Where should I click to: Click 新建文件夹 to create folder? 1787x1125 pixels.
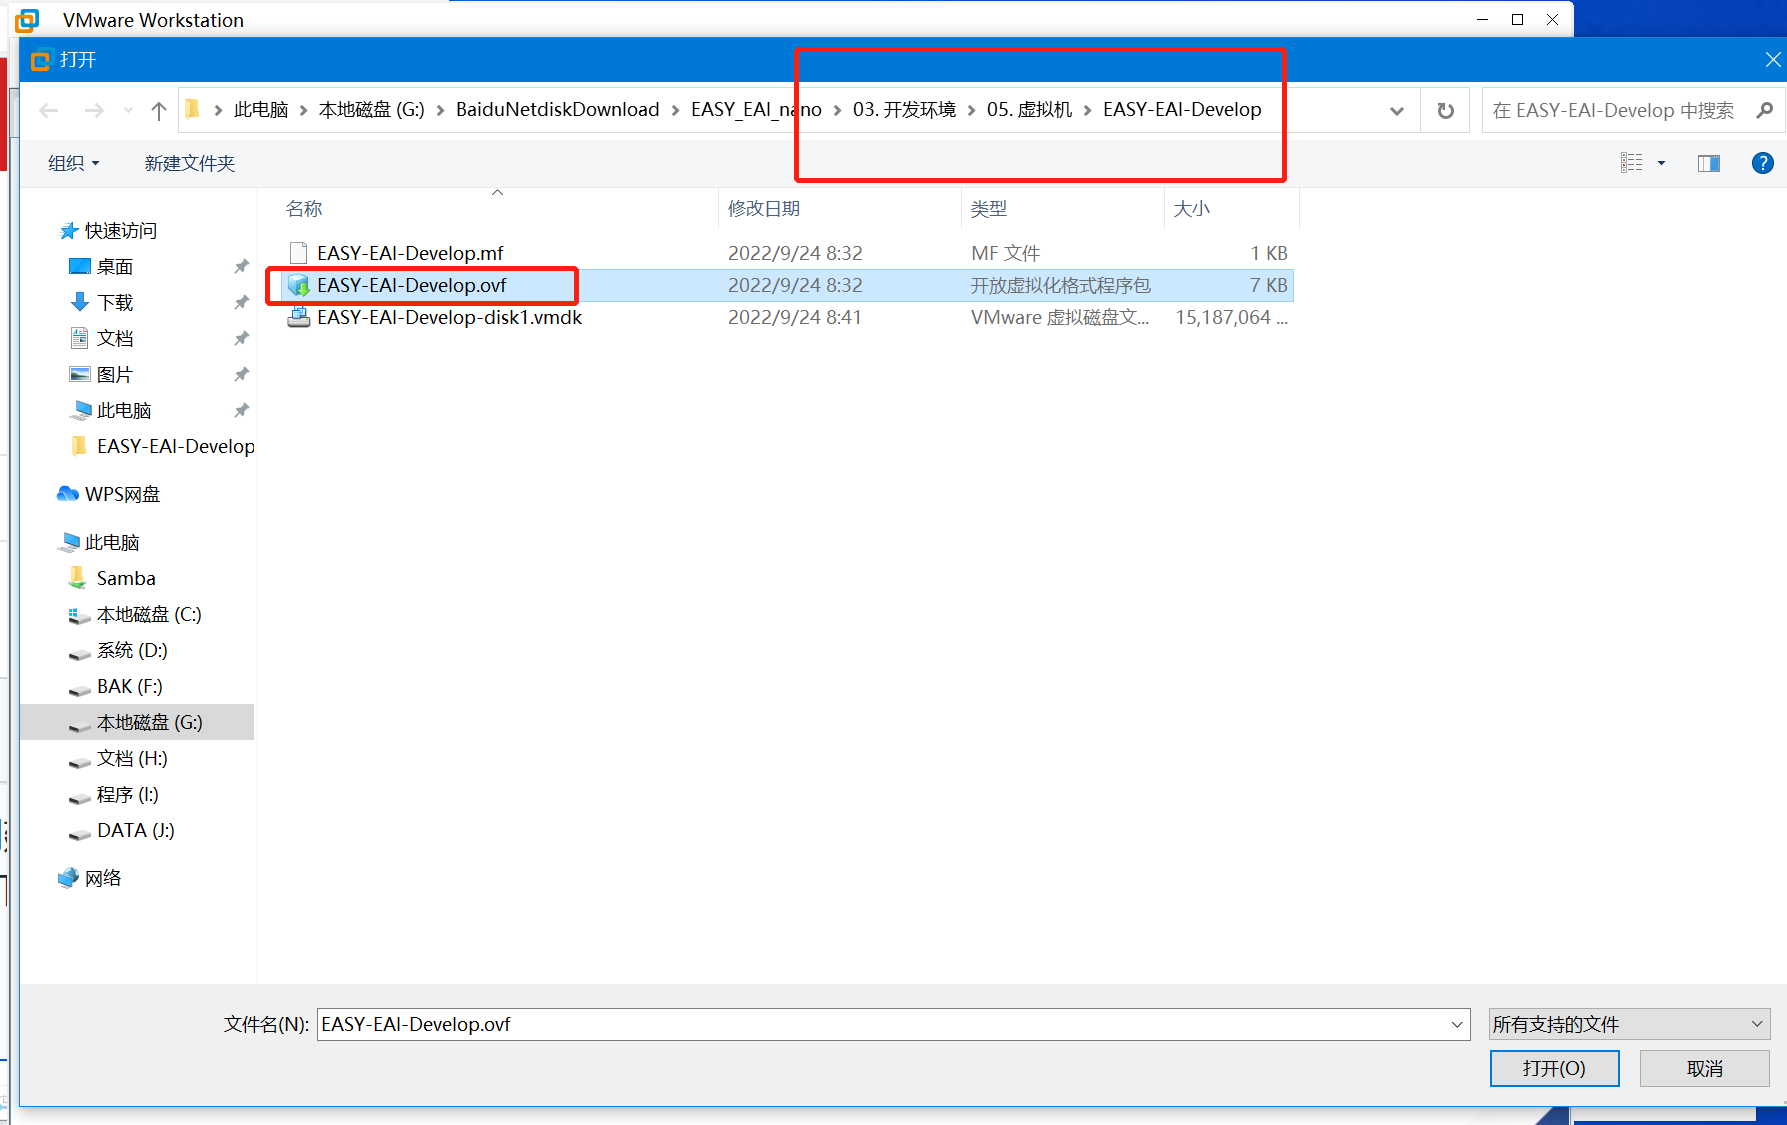click(x=189, y=163)
